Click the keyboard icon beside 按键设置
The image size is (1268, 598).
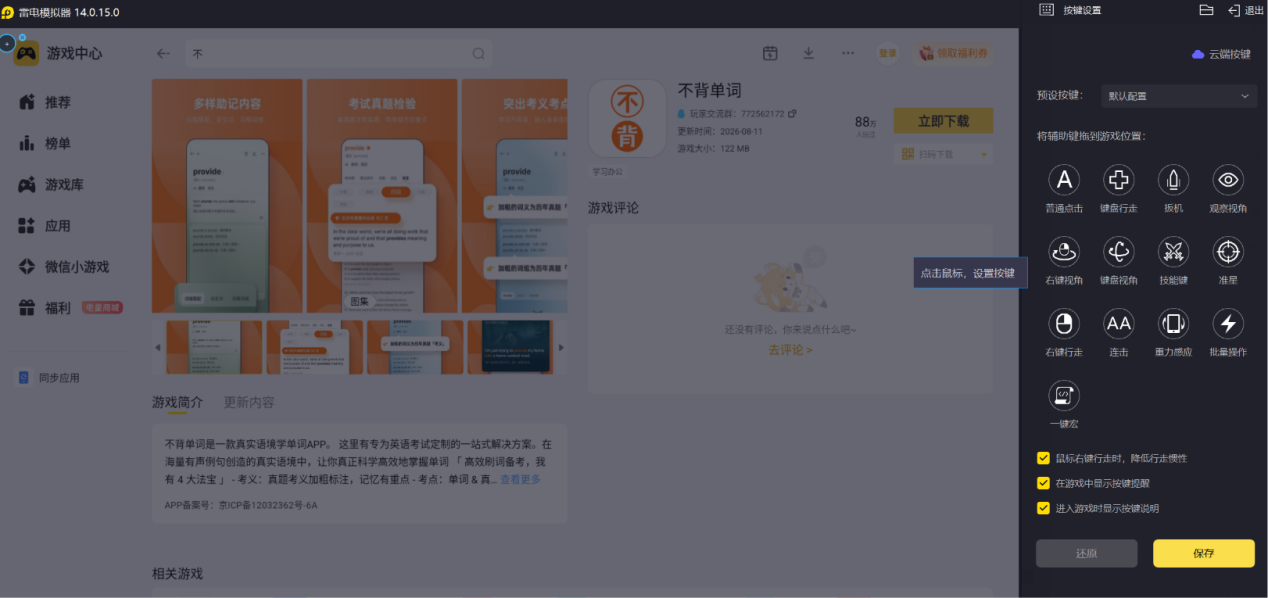point(1046,10)
